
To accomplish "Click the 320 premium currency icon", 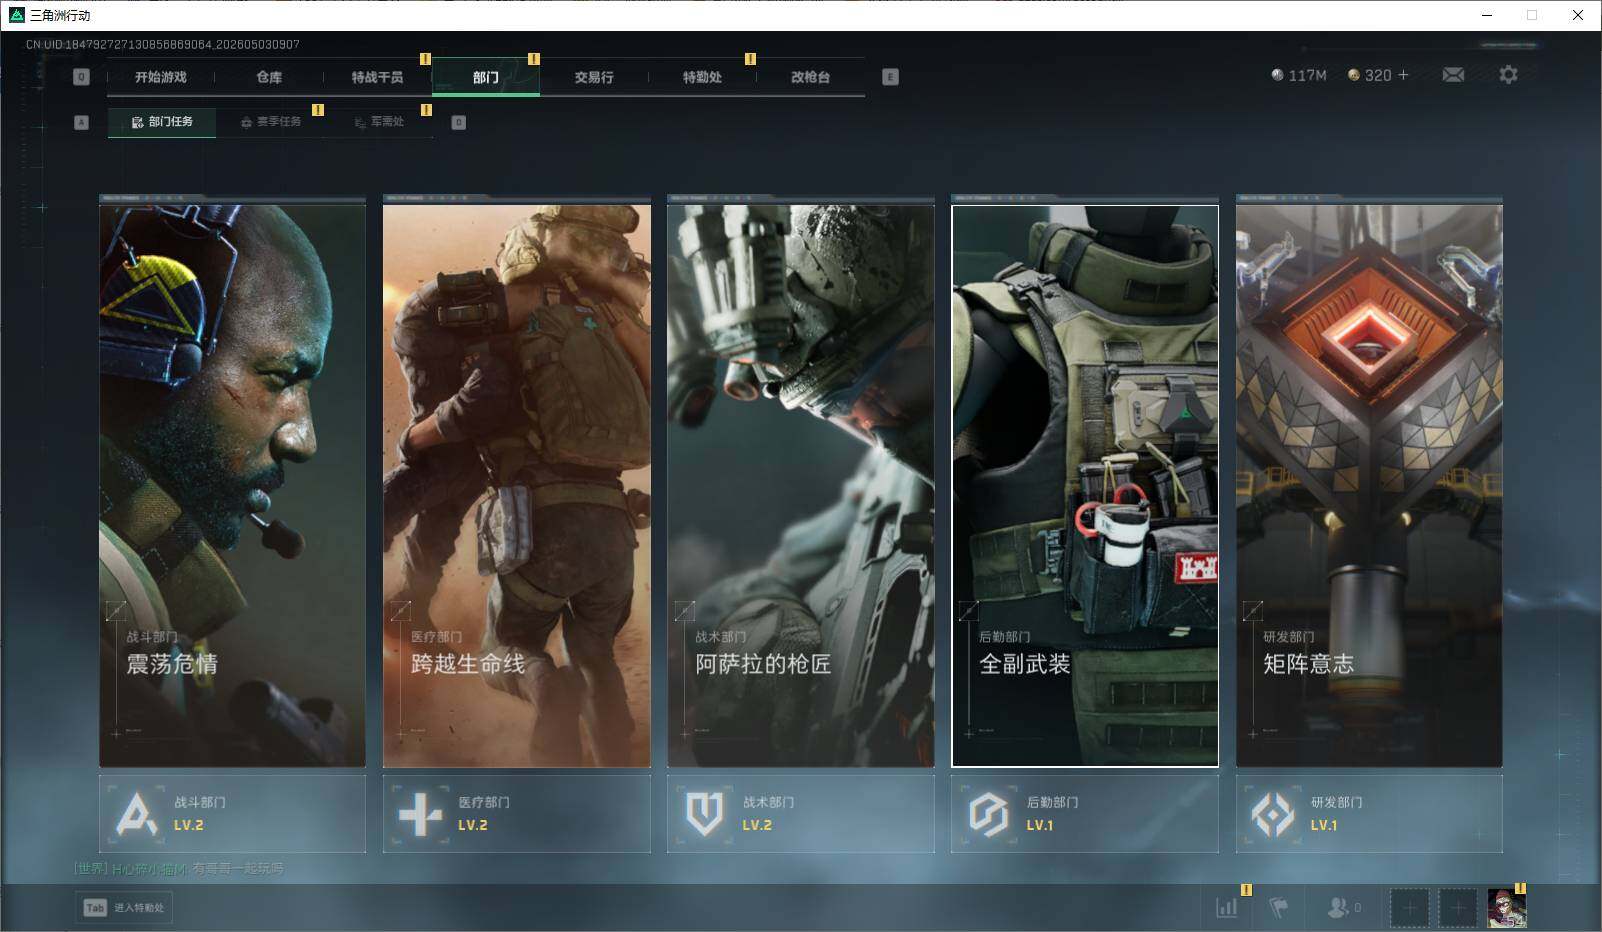I will click(x=1354, y=75).
